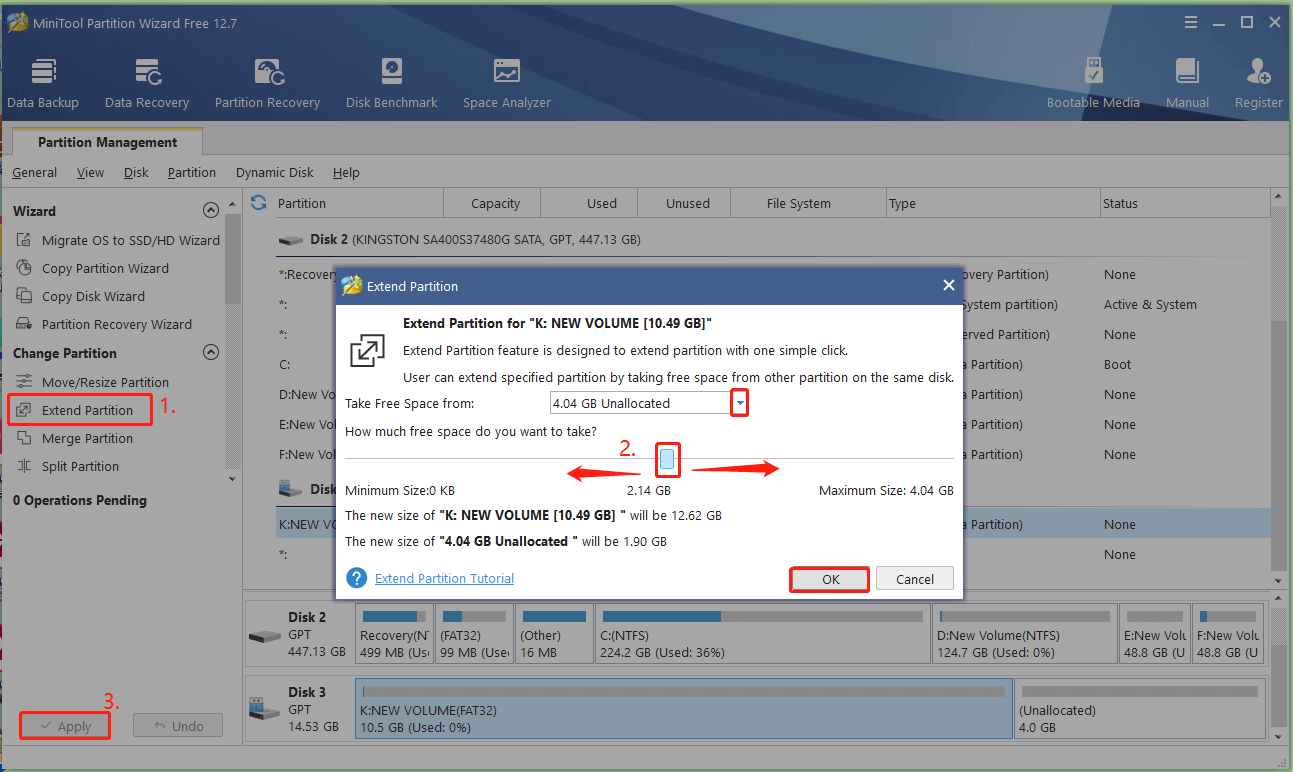
Task: Select the D:New Volume(NTFS) block in the disk map
Action: pos(1025,633)
